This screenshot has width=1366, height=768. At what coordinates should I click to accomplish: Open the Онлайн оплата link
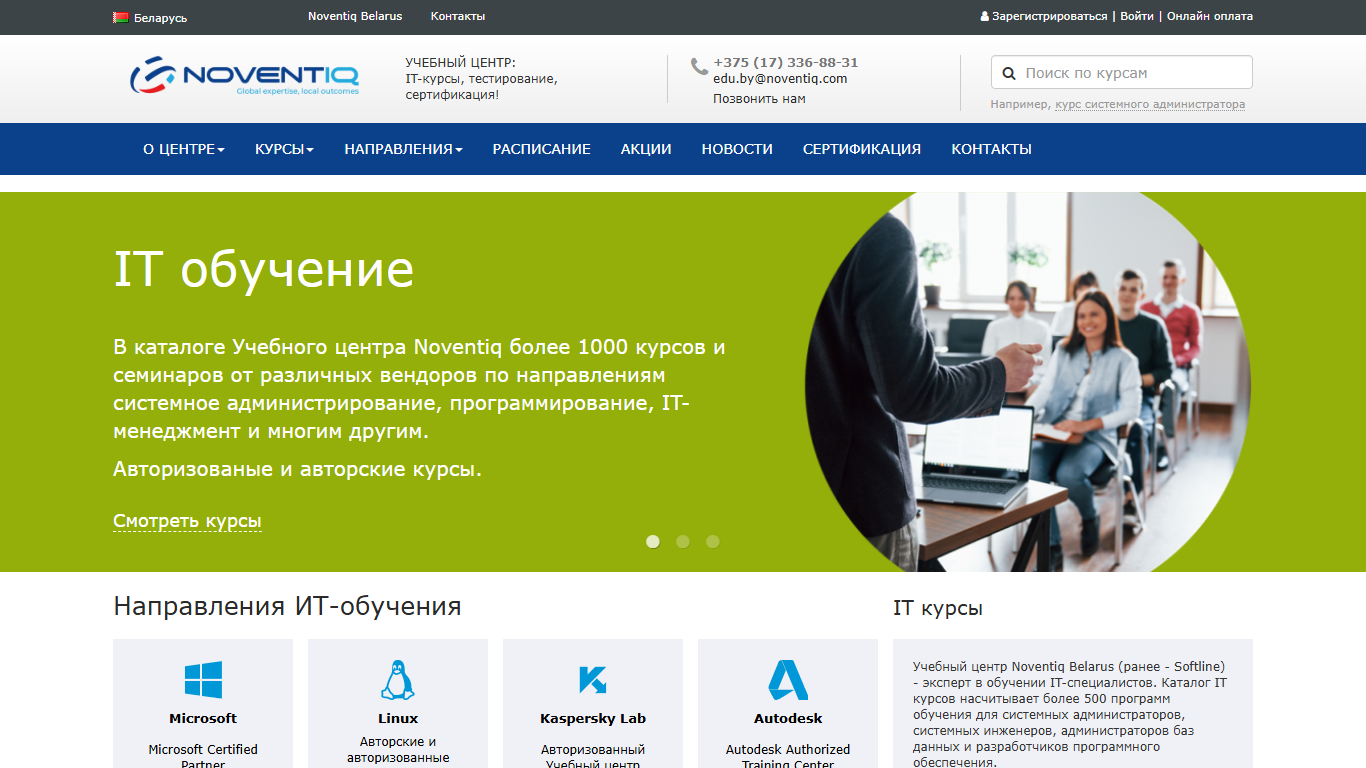click(1210, 16)
